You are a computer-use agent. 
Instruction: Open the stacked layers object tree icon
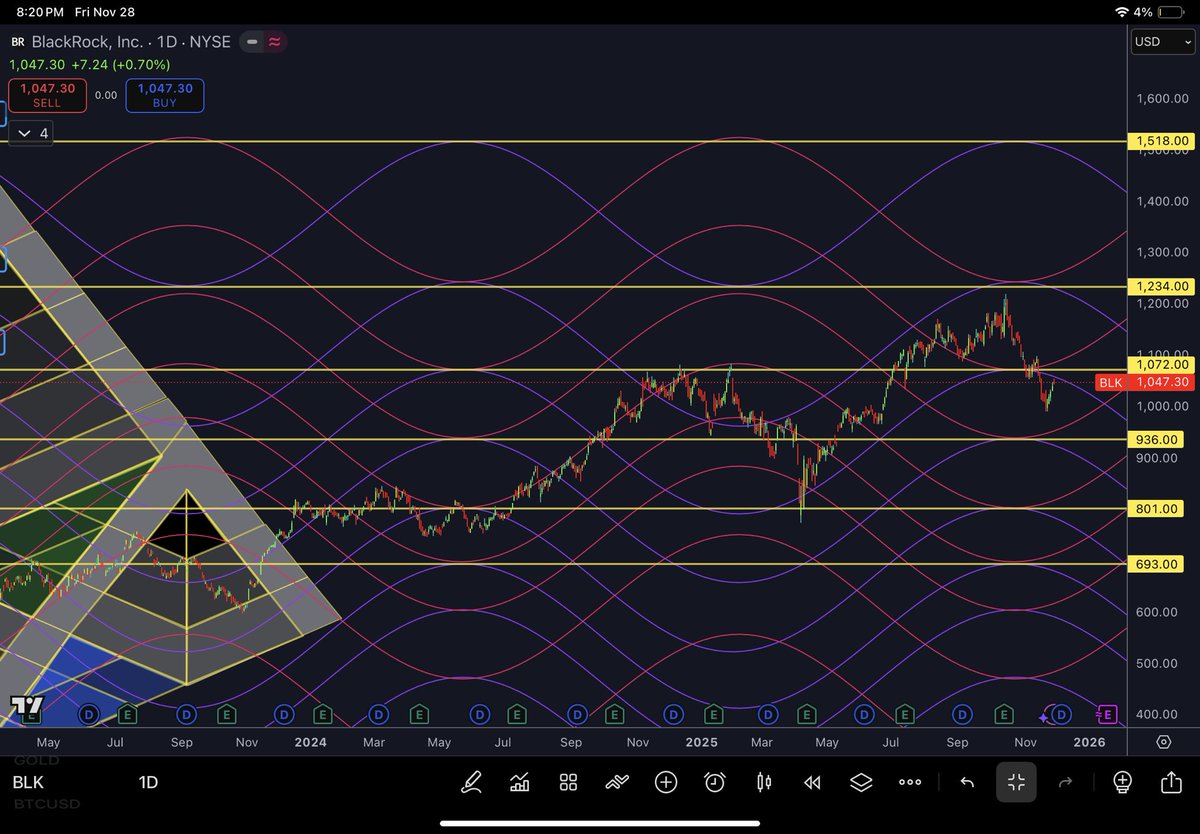(861, 782)
